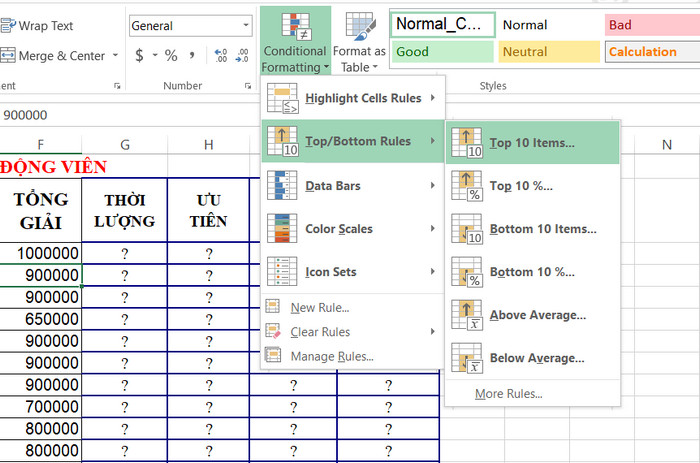700x463 pixels.
Task: Expand arrow next to Clear Rules
Action: 433,331
